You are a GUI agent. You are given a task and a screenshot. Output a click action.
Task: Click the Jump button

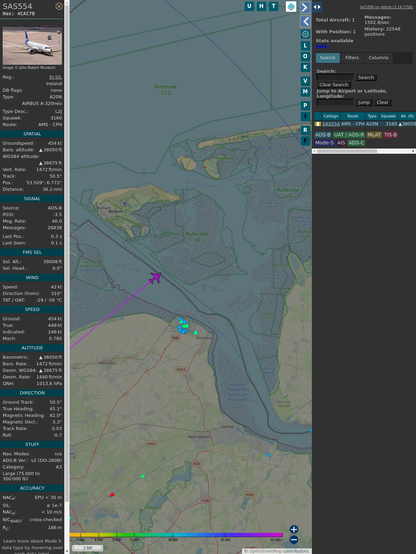tap(364, 102)
